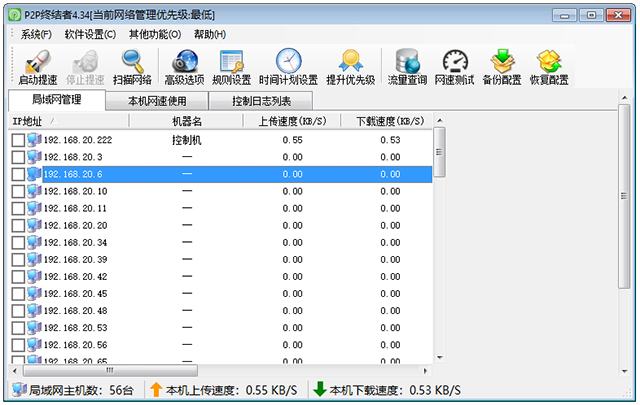Screen dimensions: 640x405
Task: Click the 启动提速 rocket icon
Action: 38,61
